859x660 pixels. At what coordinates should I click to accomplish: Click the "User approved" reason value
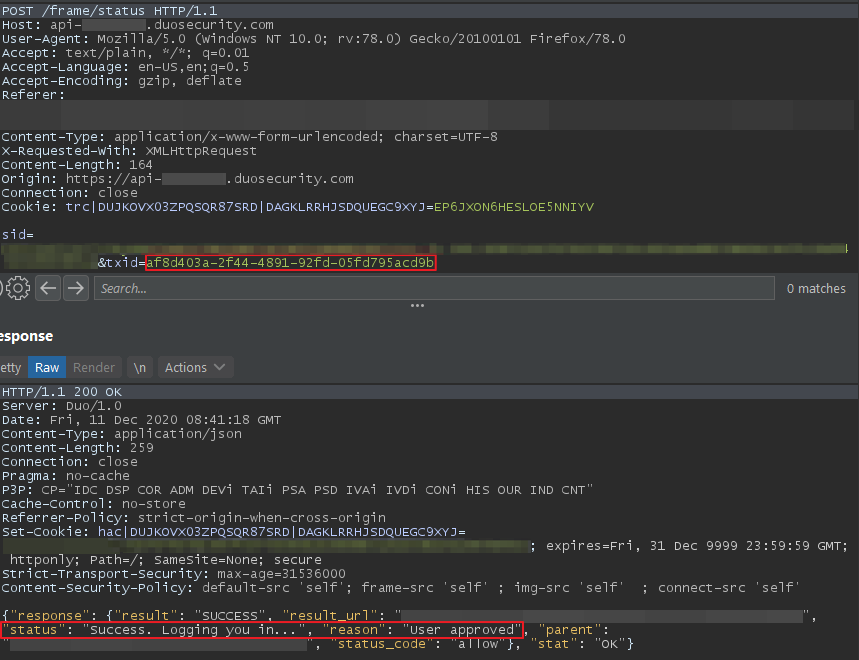coord(463,629)
